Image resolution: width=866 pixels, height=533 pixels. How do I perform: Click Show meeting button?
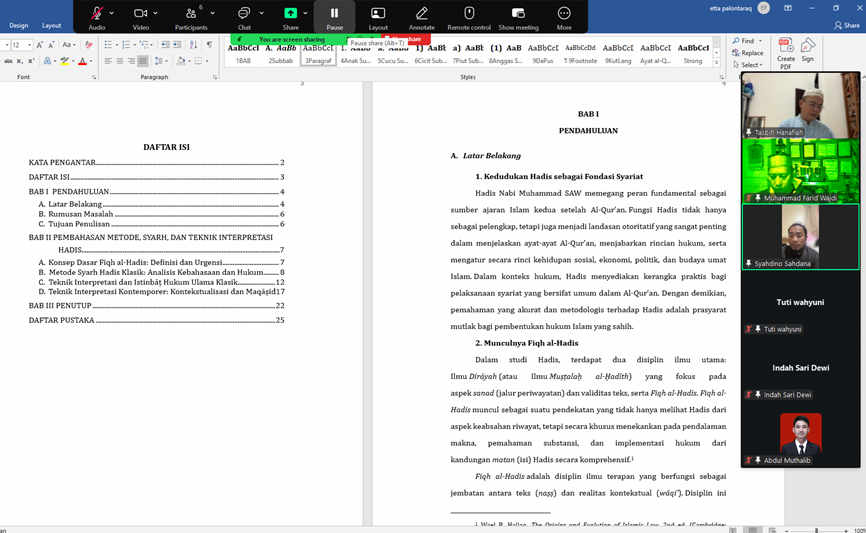pos(518,17)
